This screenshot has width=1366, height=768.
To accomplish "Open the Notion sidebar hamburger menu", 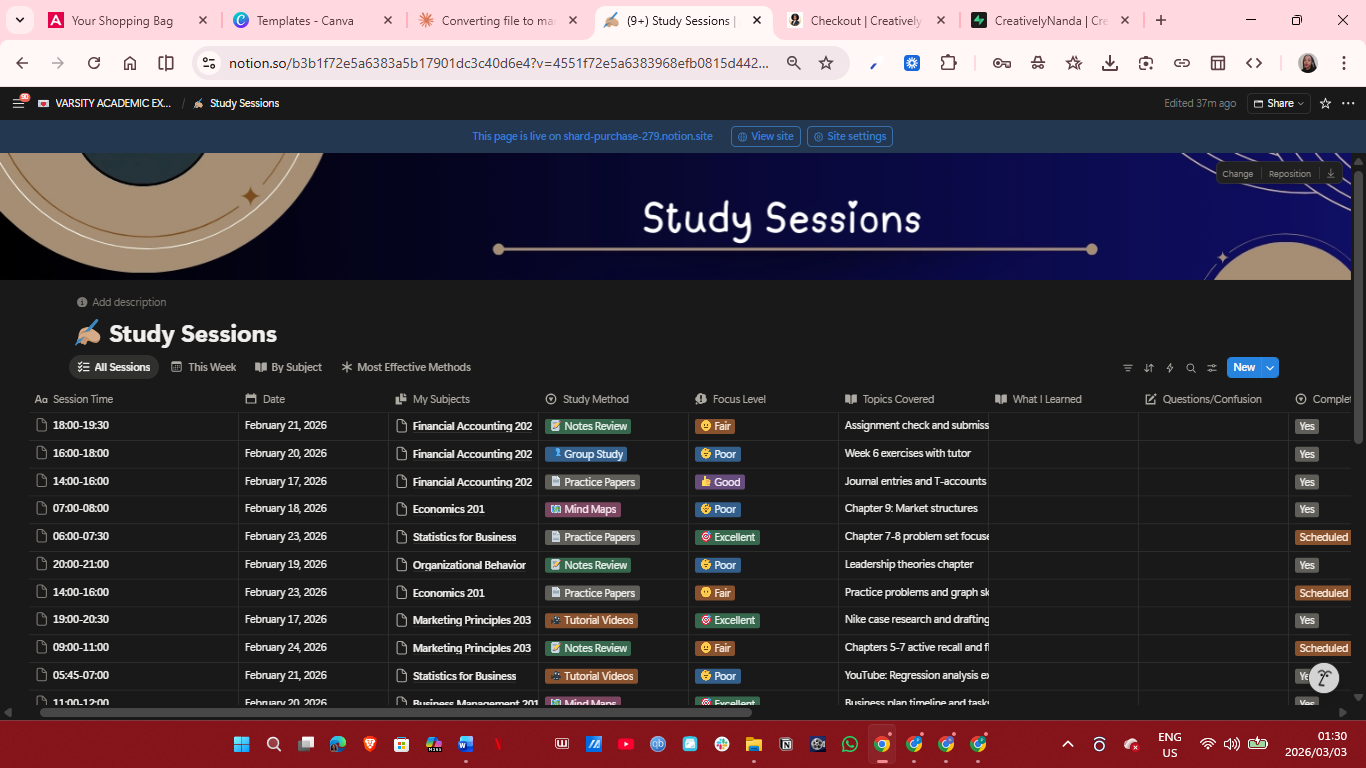I will tap(18, 102).
